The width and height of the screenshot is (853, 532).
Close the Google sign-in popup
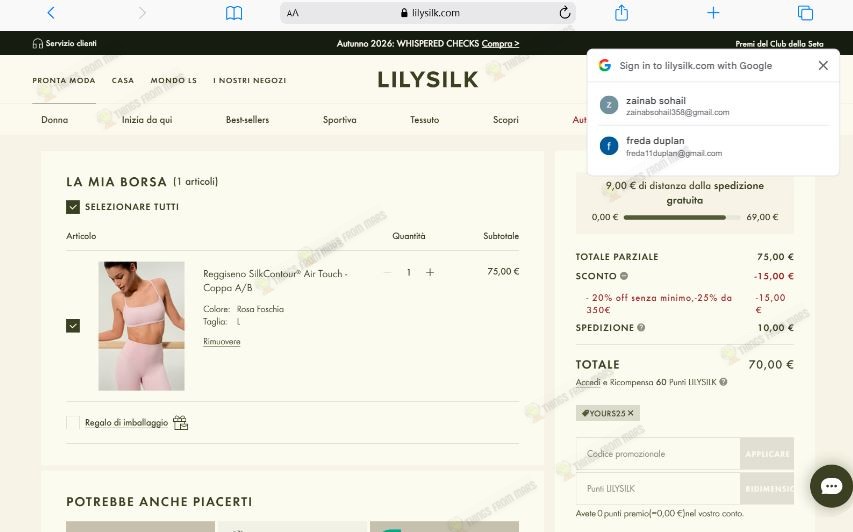[x=823, y=65]
